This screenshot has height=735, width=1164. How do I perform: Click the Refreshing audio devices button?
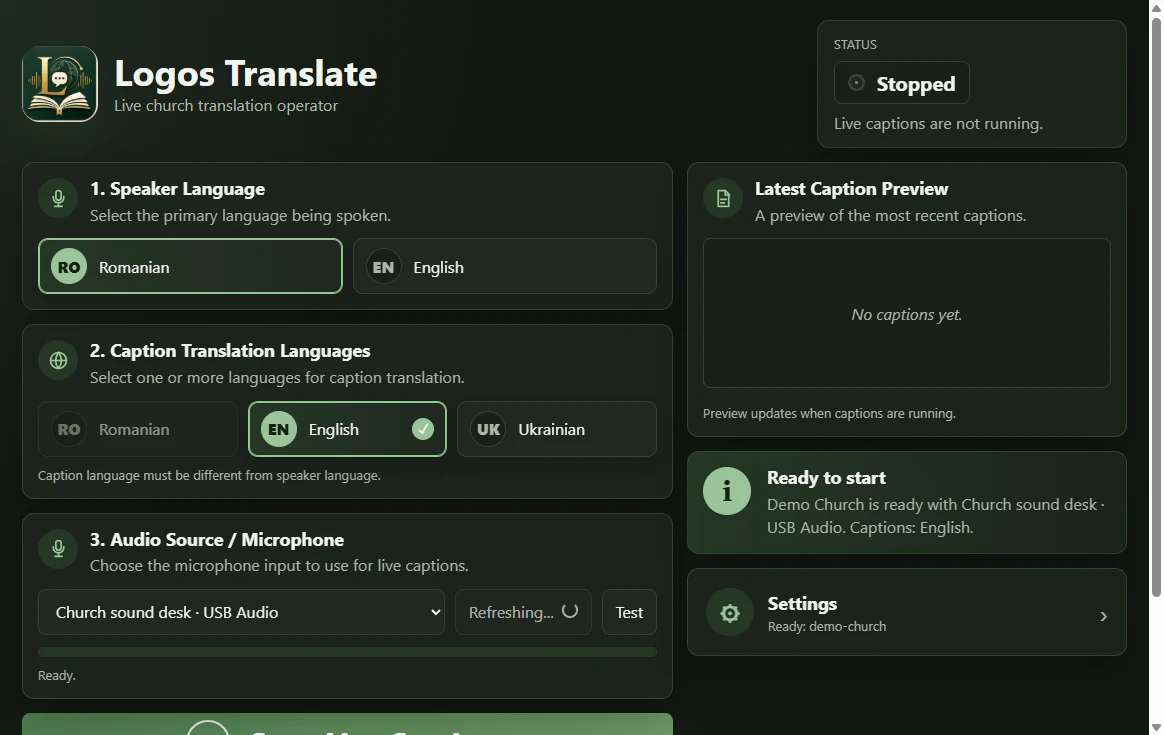point(523,612)
